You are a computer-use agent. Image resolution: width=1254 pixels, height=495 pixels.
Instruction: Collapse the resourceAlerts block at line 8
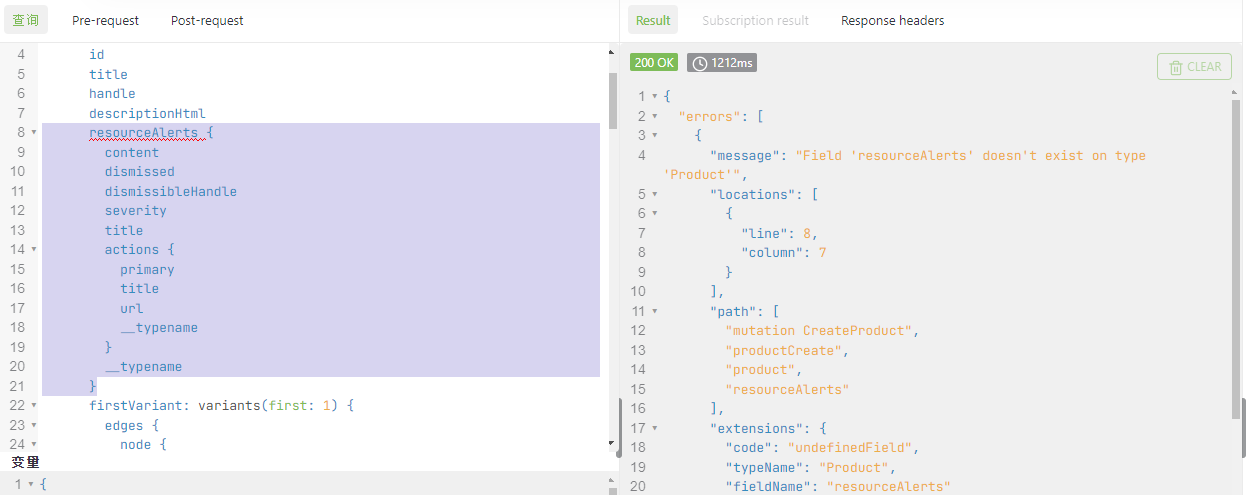(34, 133)
